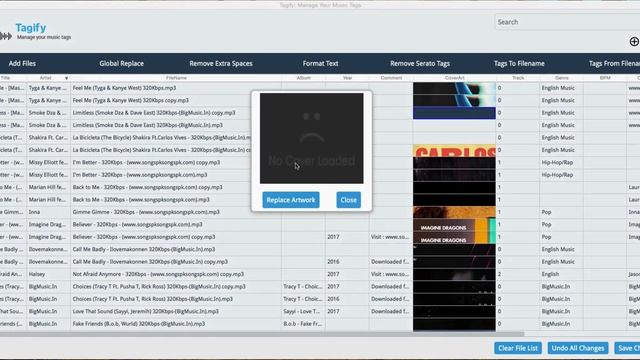Click Undo All Changes button
The image size is (640, 360).
click(x=578, y=348)
